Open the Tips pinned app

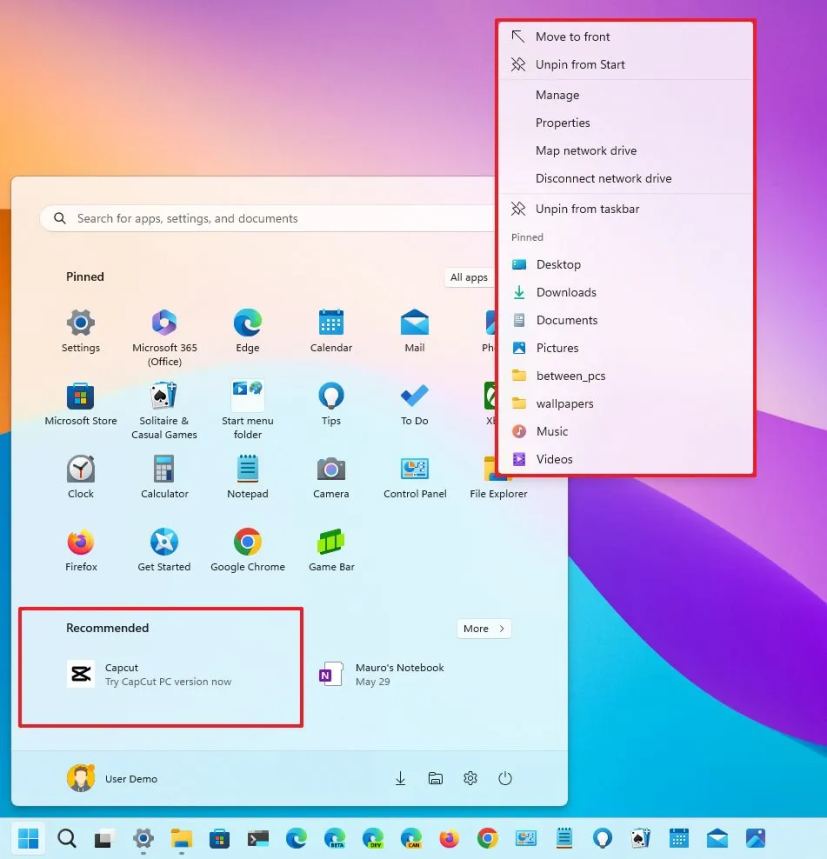click(331, 404)
